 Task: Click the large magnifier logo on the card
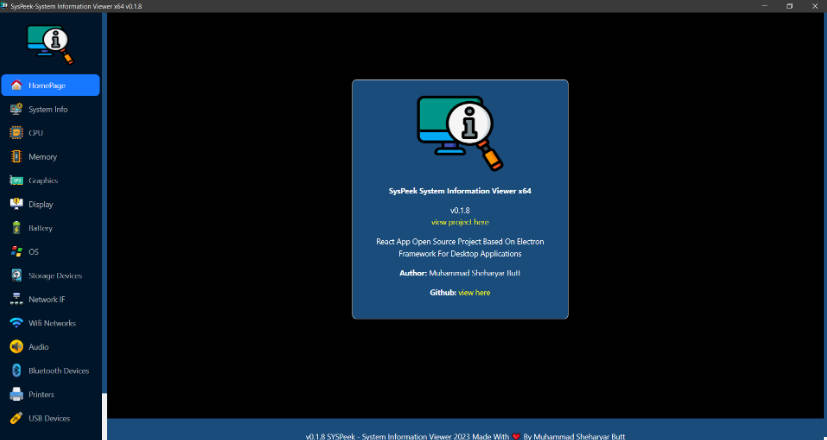pos(460,134)
